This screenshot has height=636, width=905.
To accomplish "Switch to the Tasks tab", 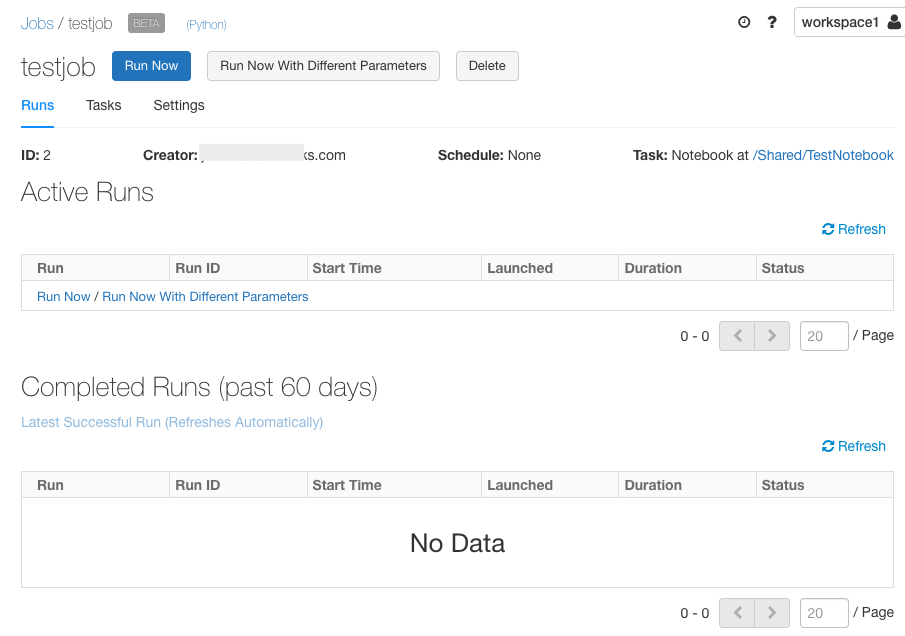I will coord(104,105).
